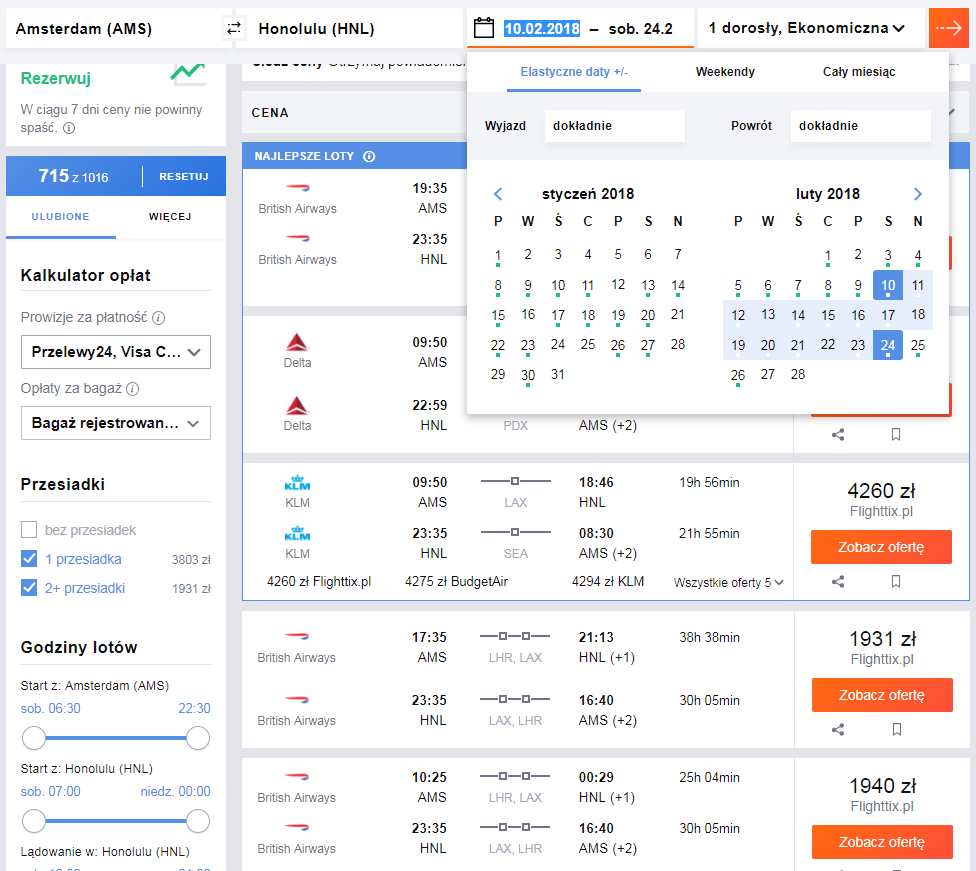976x871 pixels.
Task: Select 24 in luty 2018 calendar
Action: pyautogui.click(x=888, y=345)
